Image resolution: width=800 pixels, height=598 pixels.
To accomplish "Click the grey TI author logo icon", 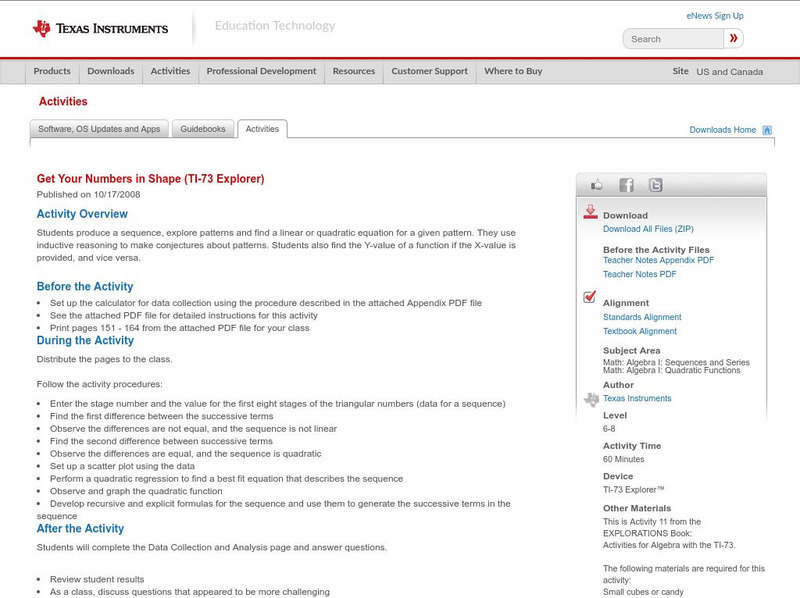I will click(x=591, y=399).
